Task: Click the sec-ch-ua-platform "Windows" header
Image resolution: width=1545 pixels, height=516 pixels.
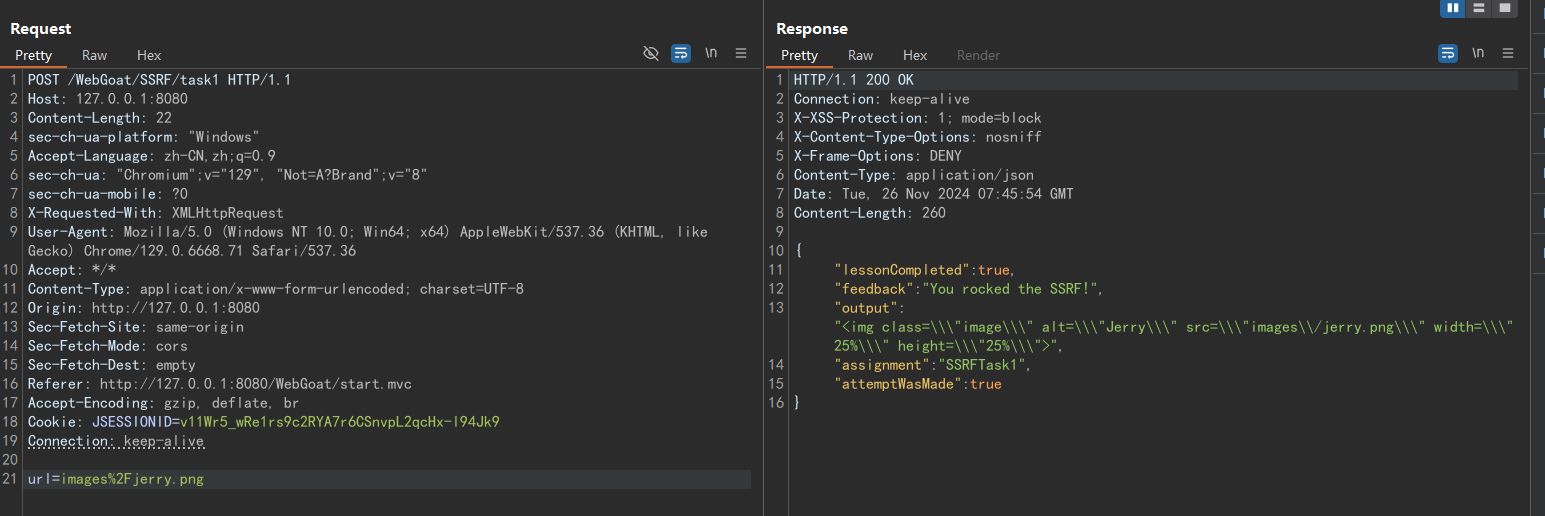Action: pyautogui.click(x=143, y=137)
